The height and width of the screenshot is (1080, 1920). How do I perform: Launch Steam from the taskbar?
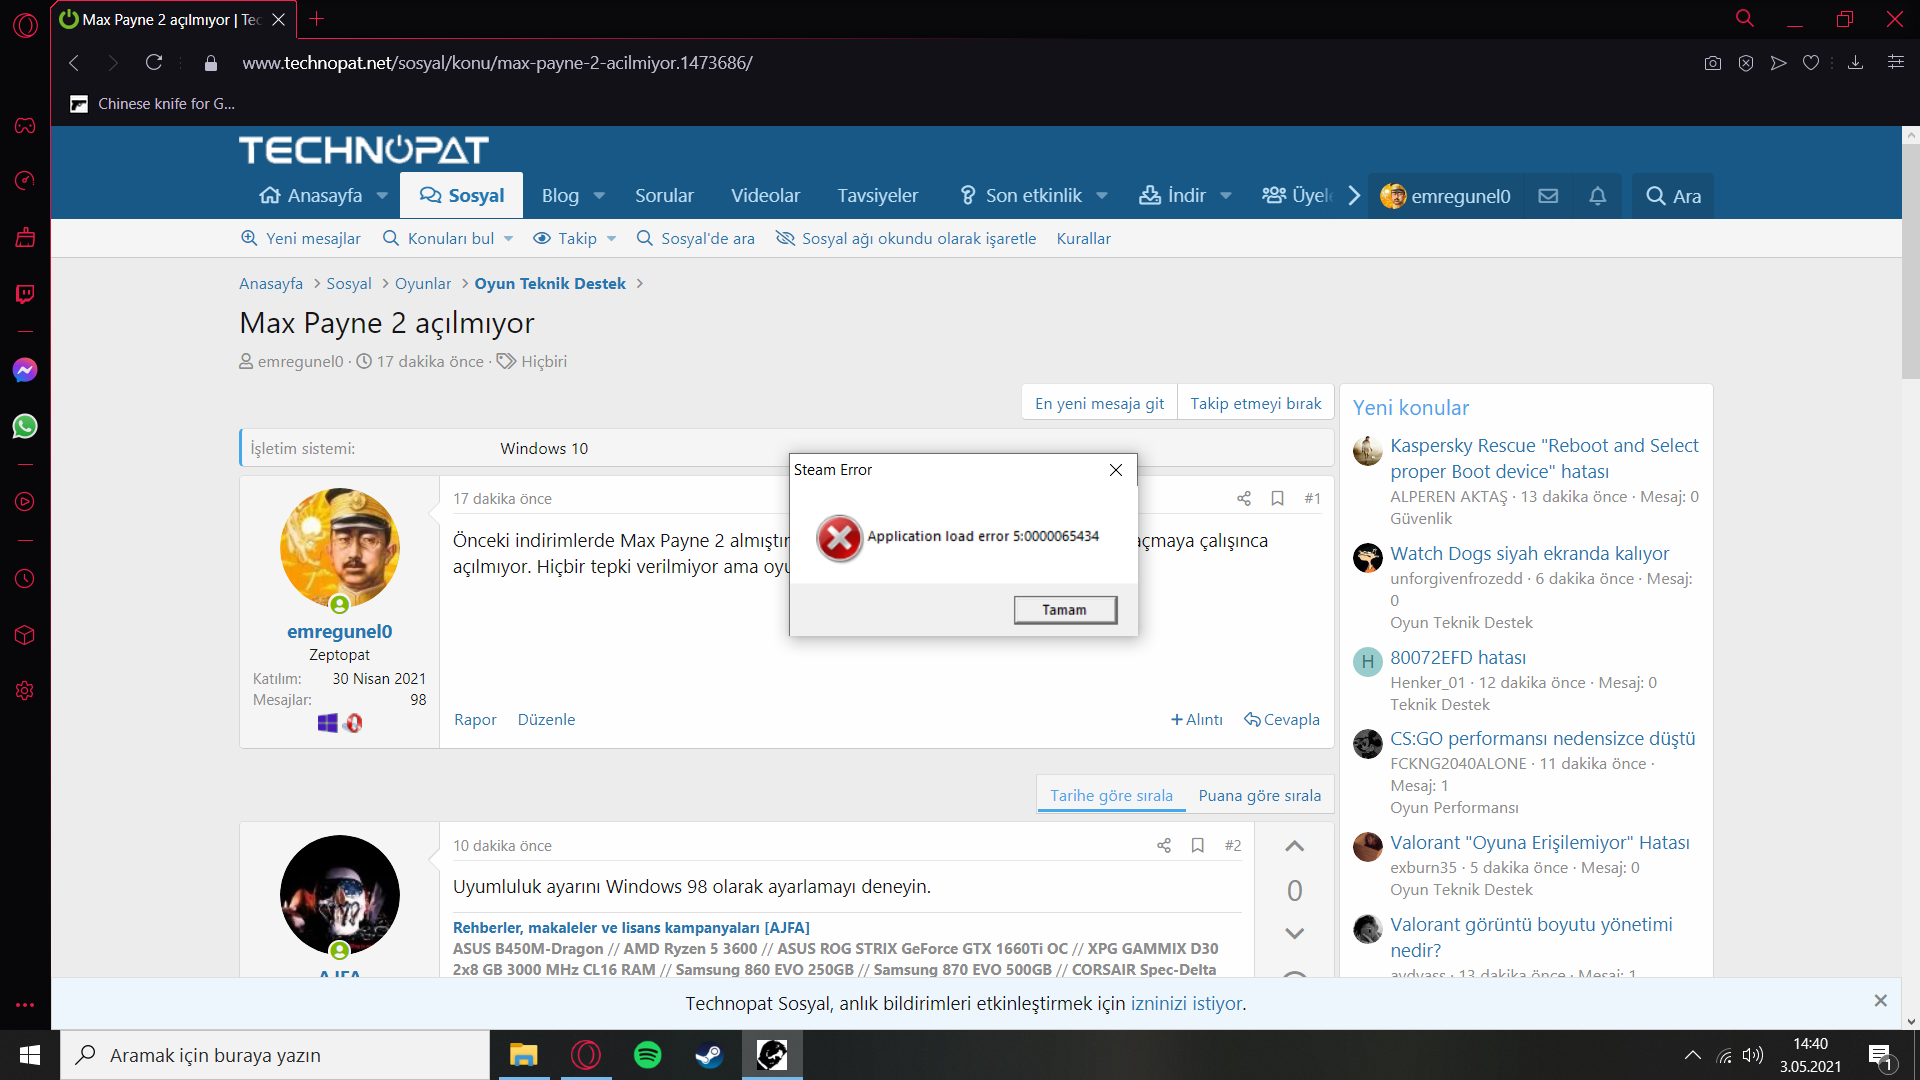pyautogui.click(x=709, y=1055)
